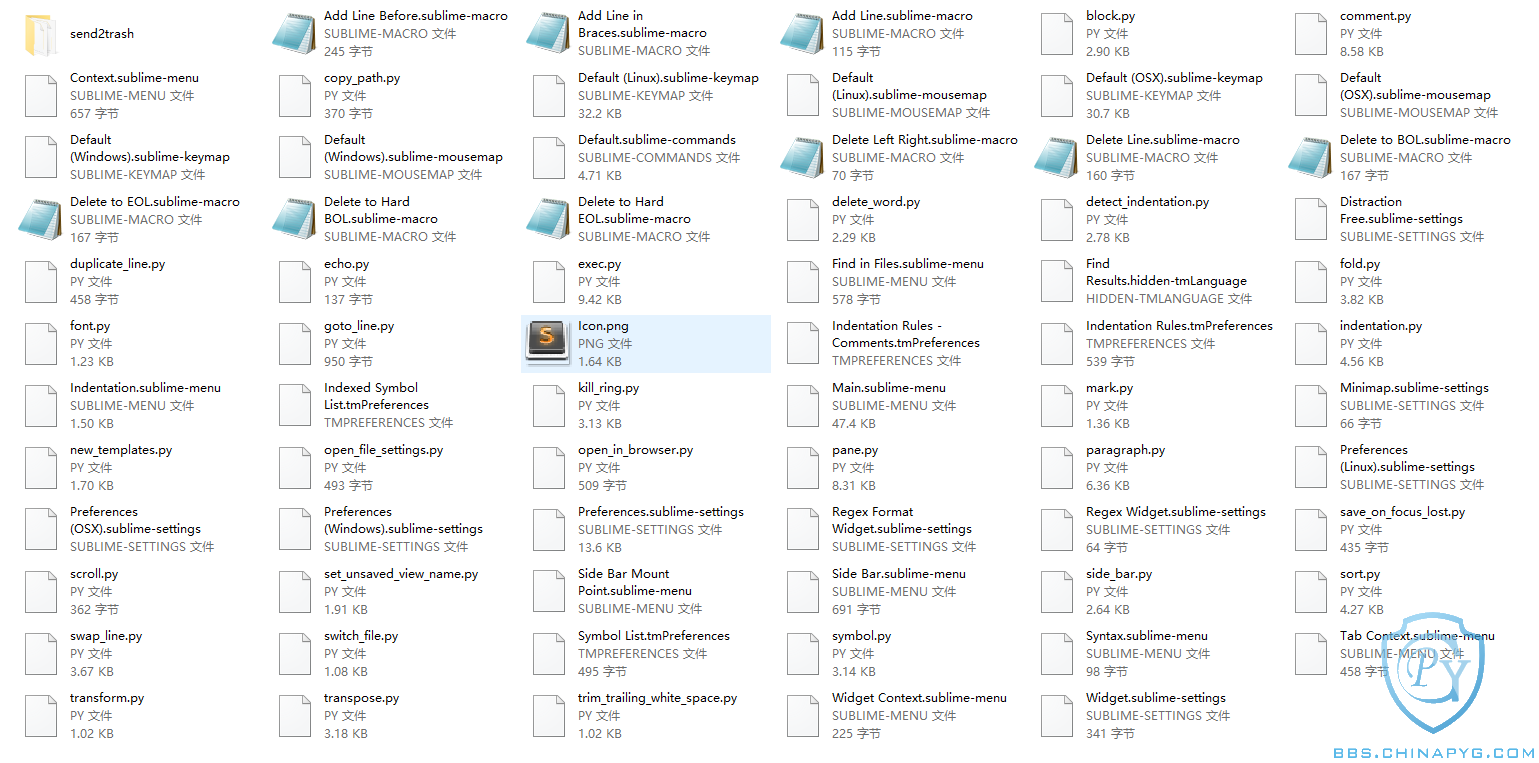Select the file name Minimap.sublime-settings

click(x=1414, y=388)
